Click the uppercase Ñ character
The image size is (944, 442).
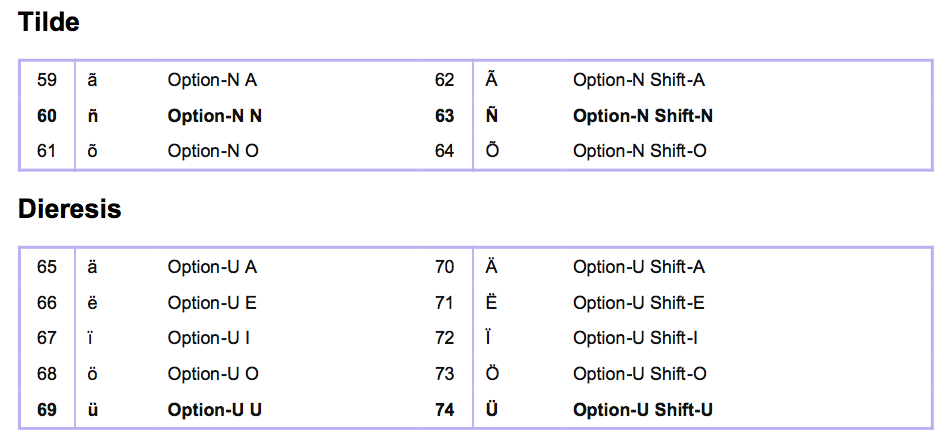tap(492, 116)
